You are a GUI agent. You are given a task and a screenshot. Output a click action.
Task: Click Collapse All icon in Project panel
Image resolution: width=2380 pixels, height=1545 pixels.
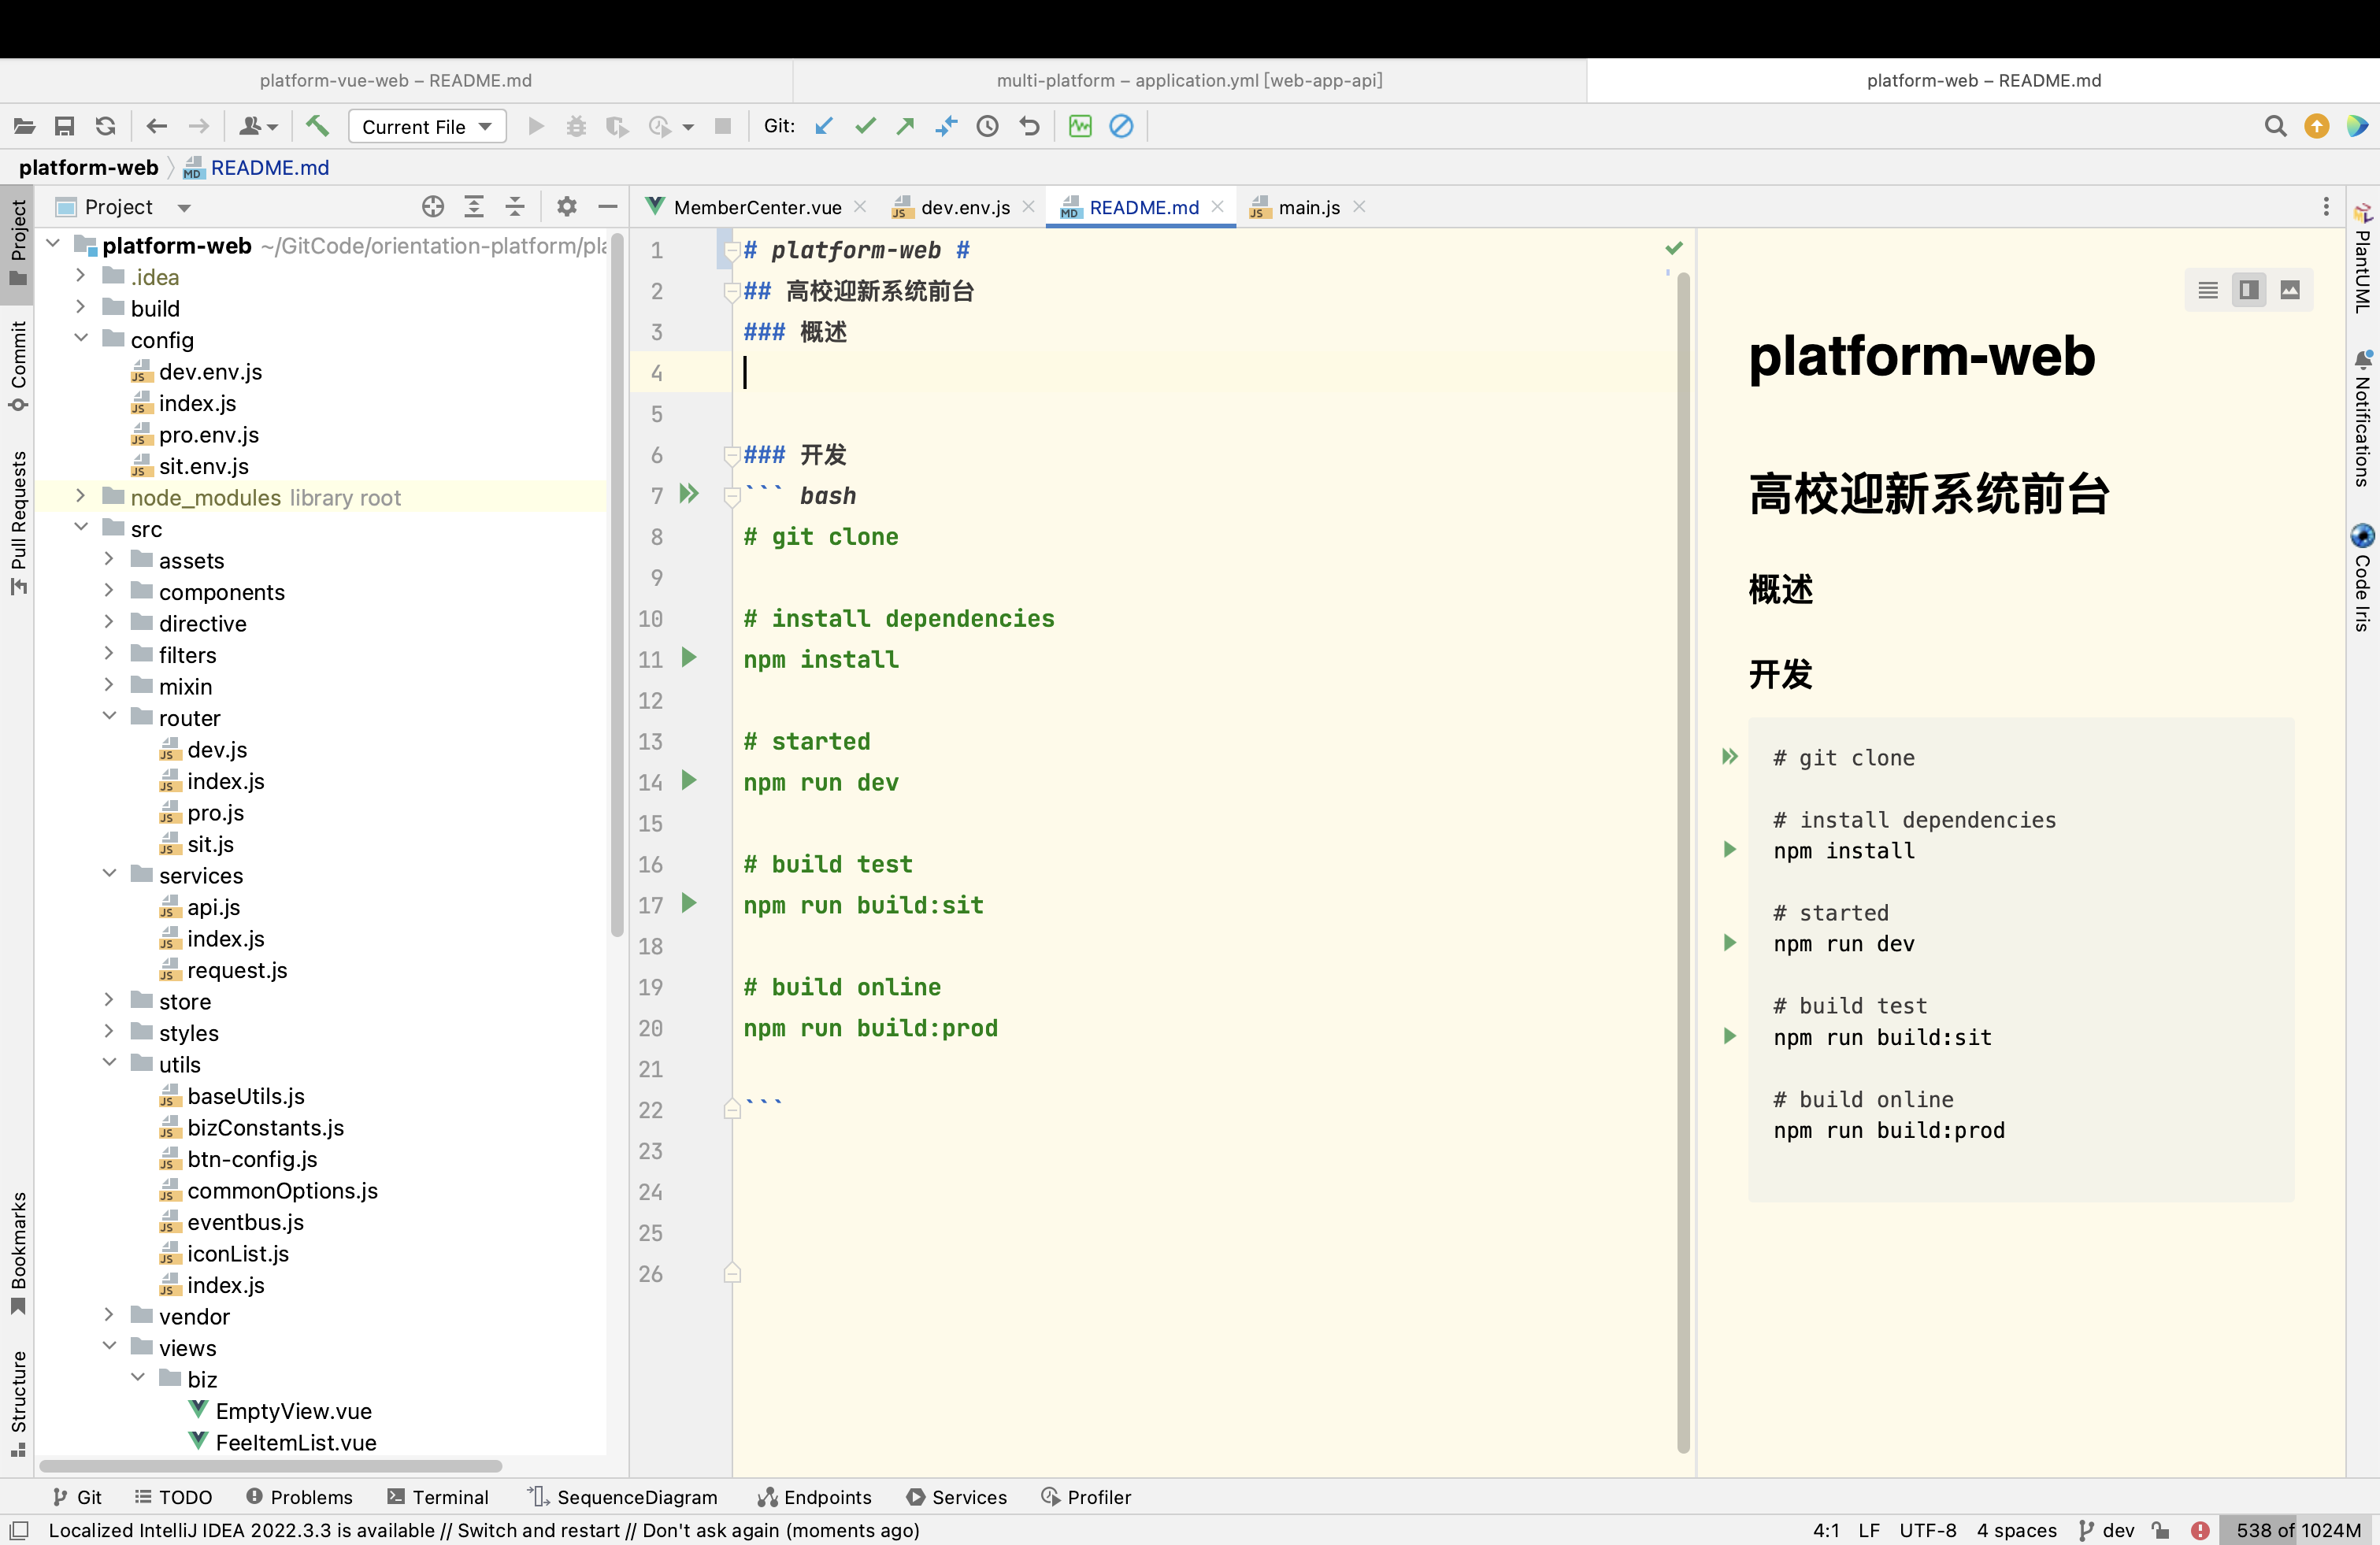pyautogui.click(x=515, y=207)
